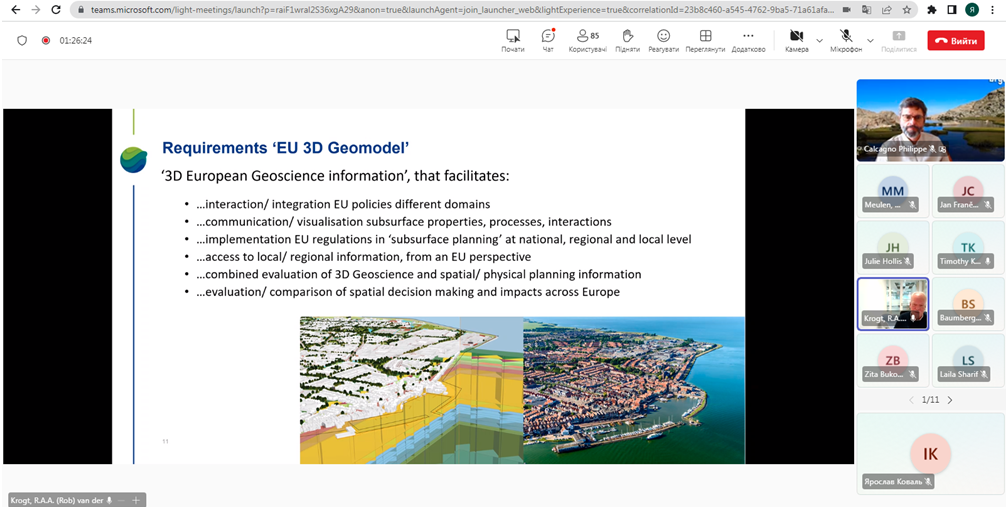Viewport: 1008px width, 507px height.
Task: Click the browser address bar URL
Action: pos(463,10)
